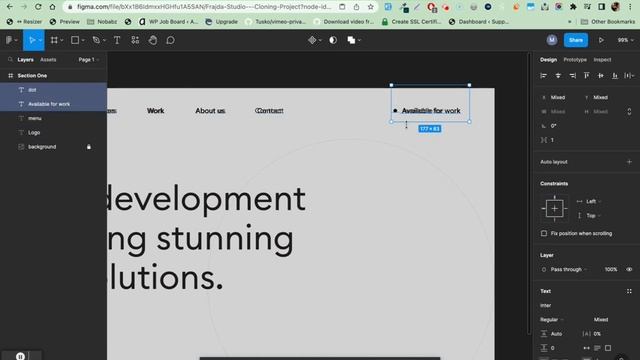Click the Share button

(x=576, y=40)
